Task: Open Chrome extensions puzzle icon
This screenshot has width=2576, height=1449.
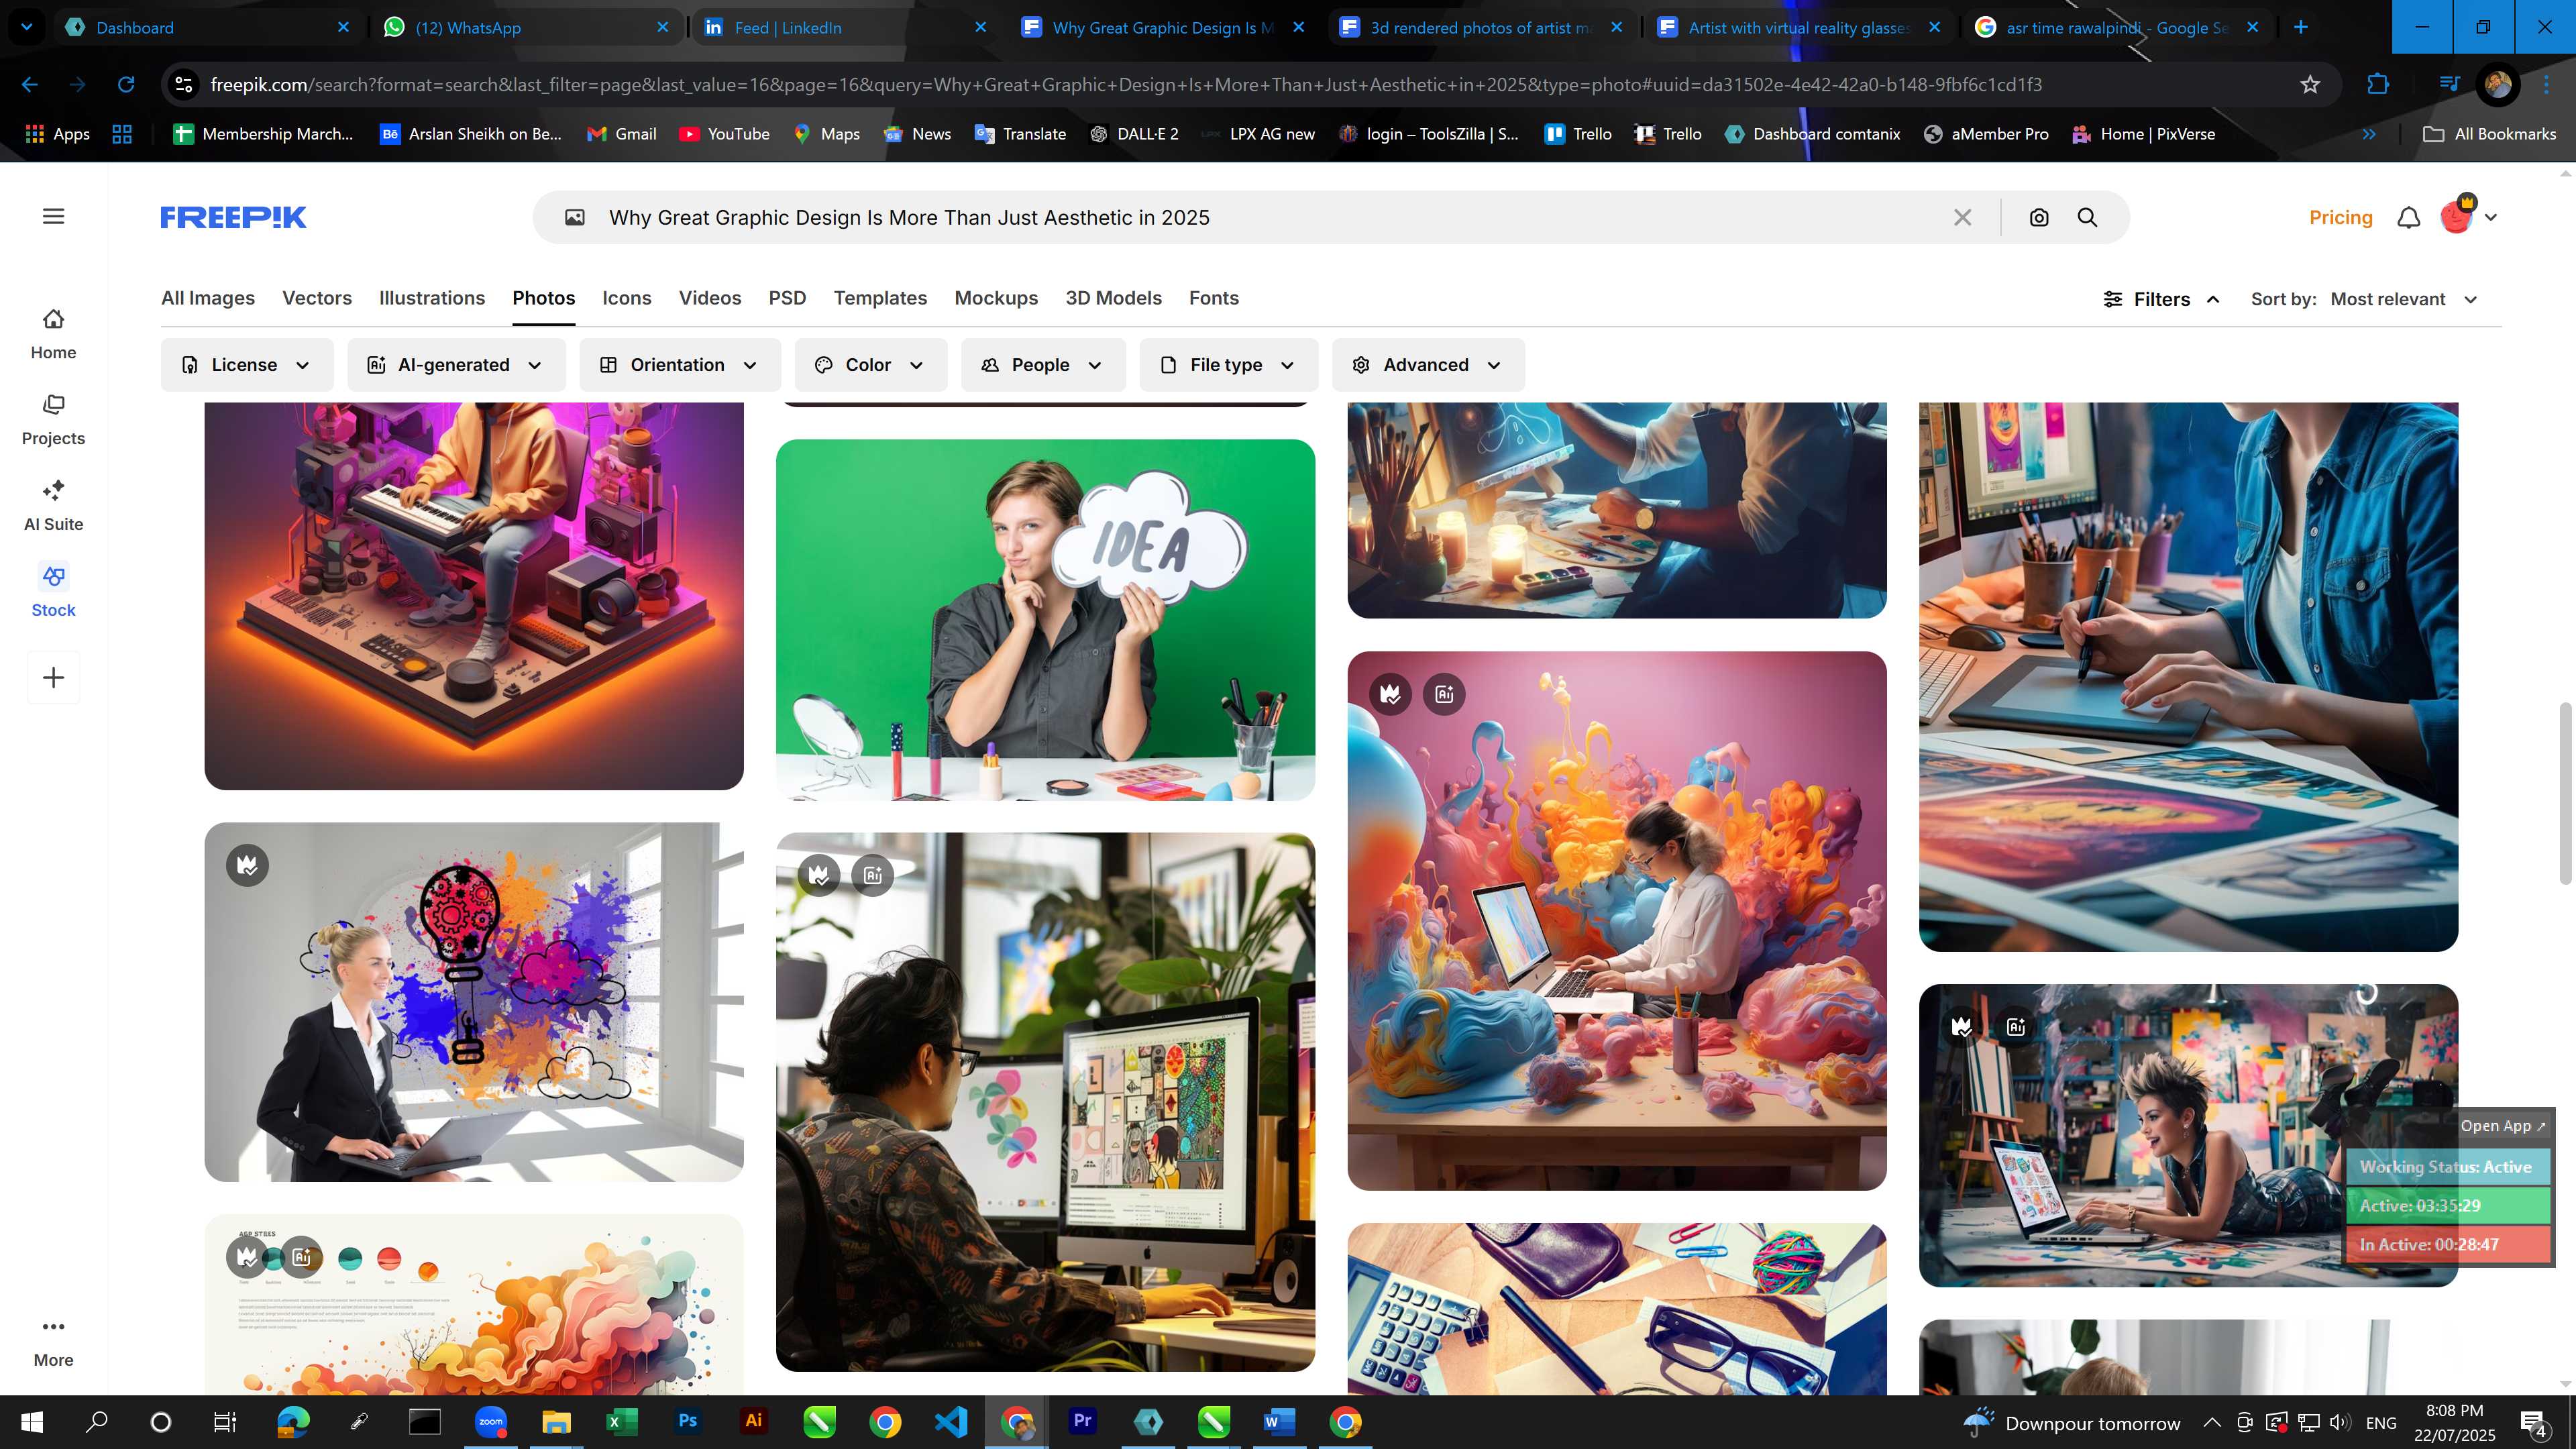Action: coord(2378,84)
